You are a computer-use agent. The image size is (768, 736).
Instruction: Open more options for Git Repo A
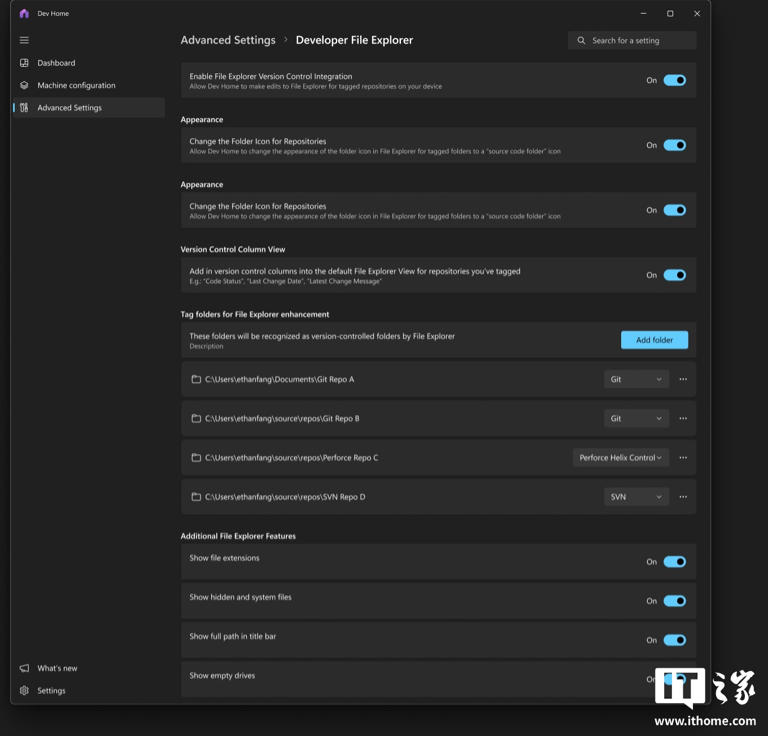[x=683, y=379]
